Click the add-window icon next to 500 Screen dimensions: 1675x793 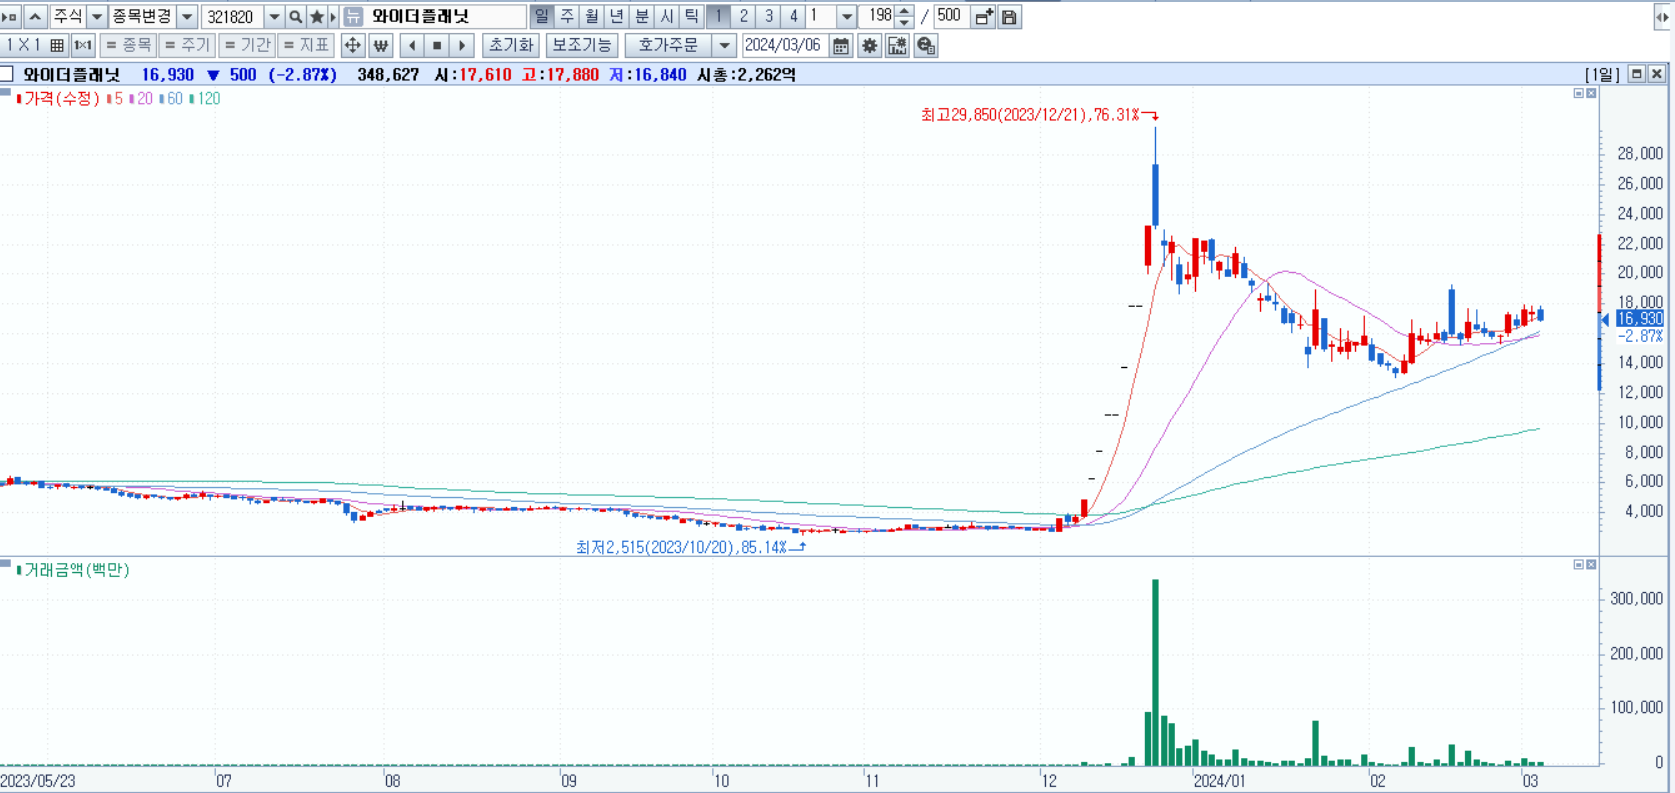click(984, 17)
